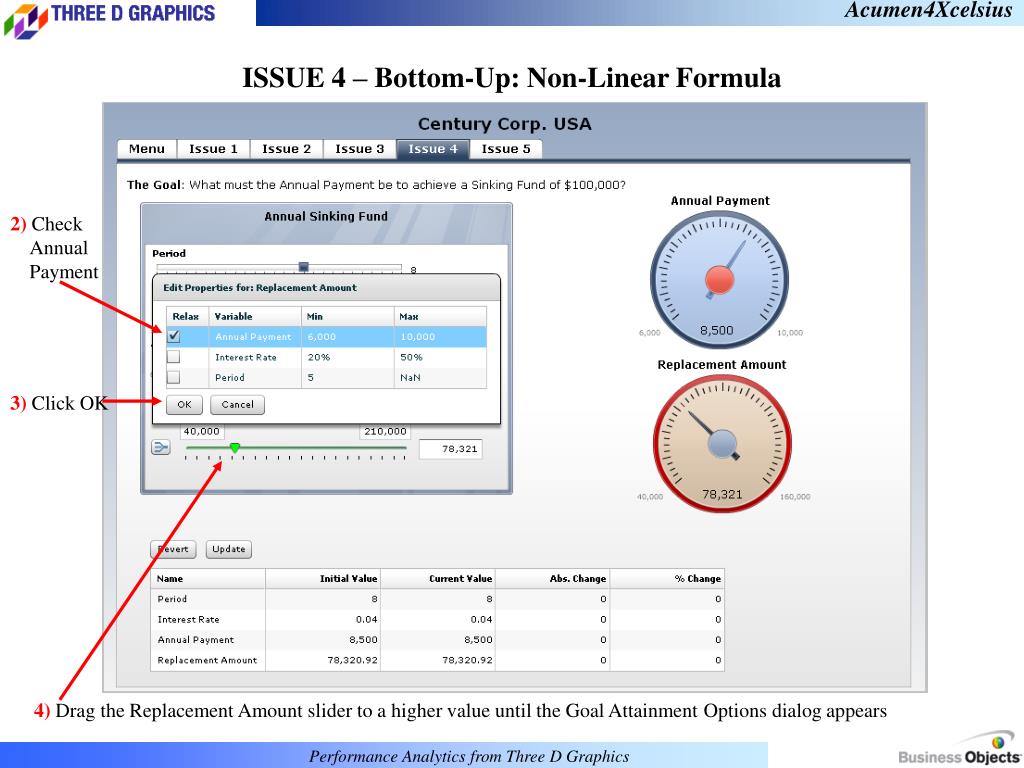Click OK in Edit Properties dialog

[x=184, y=404]
